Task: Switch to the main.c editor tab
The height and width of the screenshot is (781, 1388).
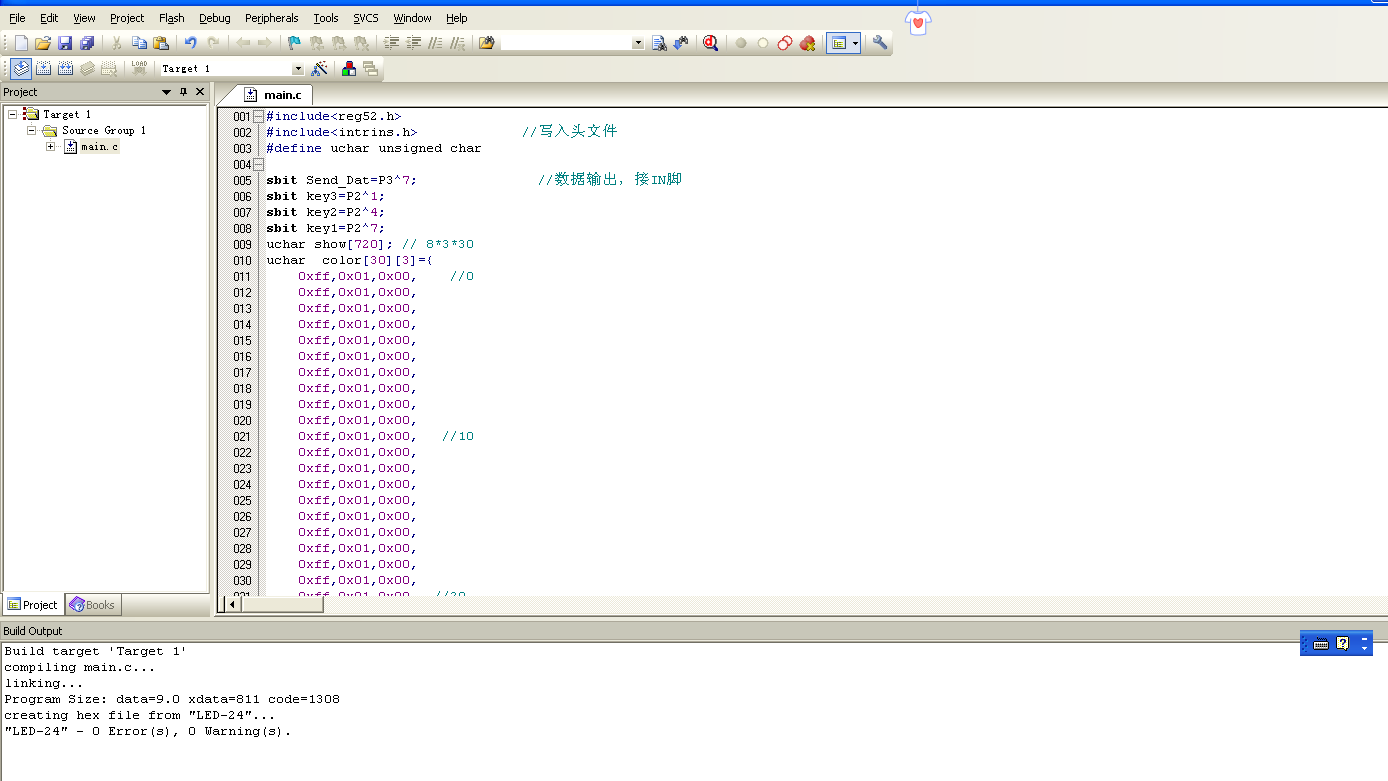Action: [x=273, y=95]
